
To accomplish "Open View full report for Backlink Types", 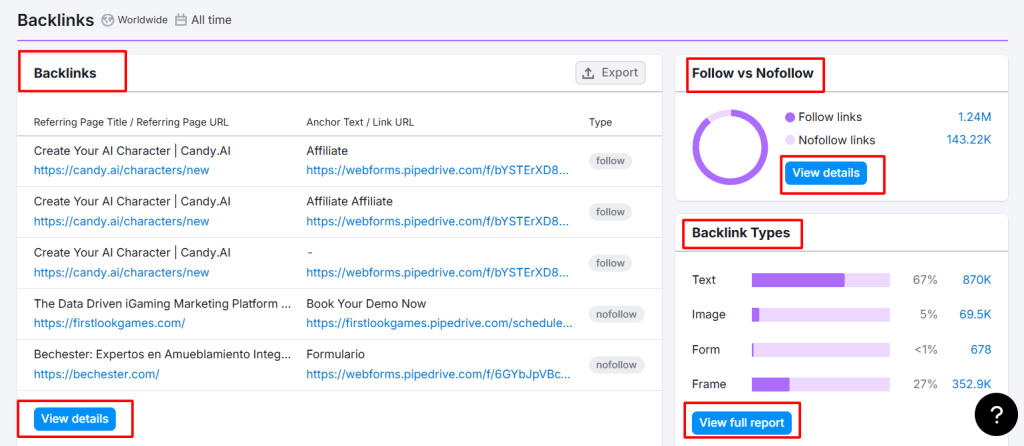I will (x=742, y=422).
